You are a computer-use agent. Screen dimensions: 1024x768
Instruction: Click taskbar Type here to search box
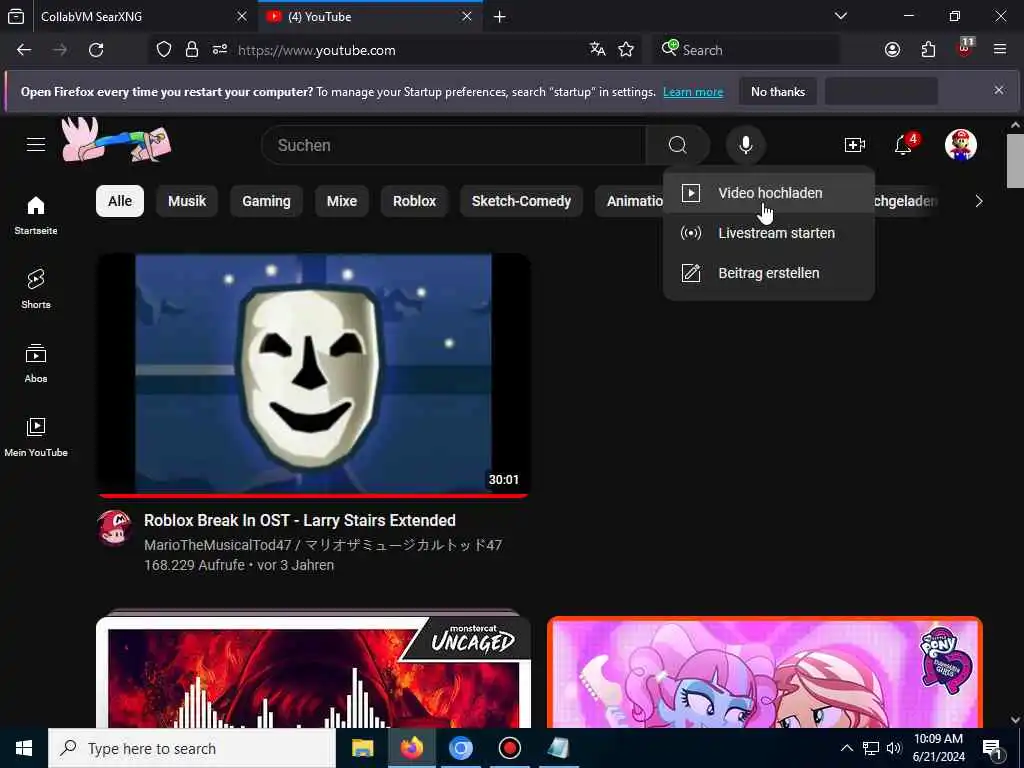pos(192,748)
